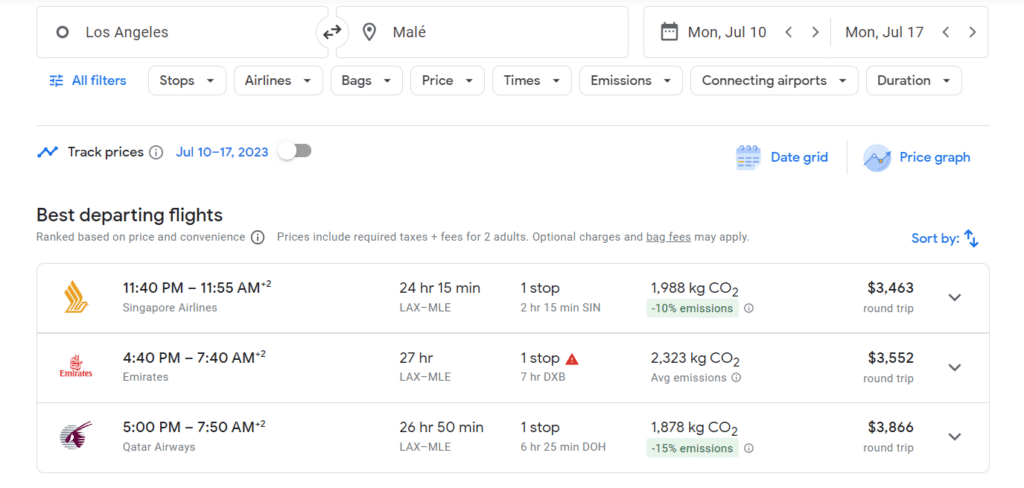Click the Sort by label
Image resolution: width=1024 pixels, height=488 pixels.
[935, 238]
